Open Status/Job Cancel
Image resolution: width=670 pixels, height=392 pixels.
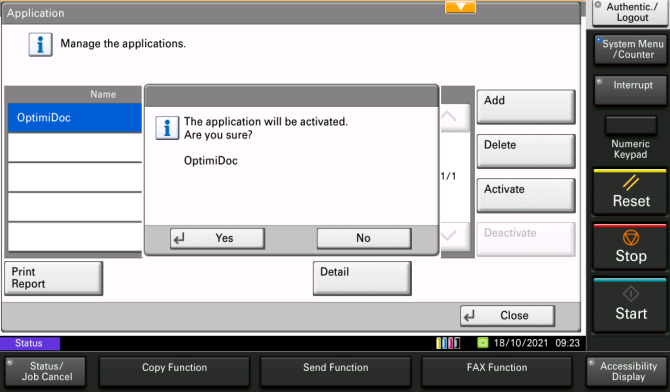click(x=45, y=371)
